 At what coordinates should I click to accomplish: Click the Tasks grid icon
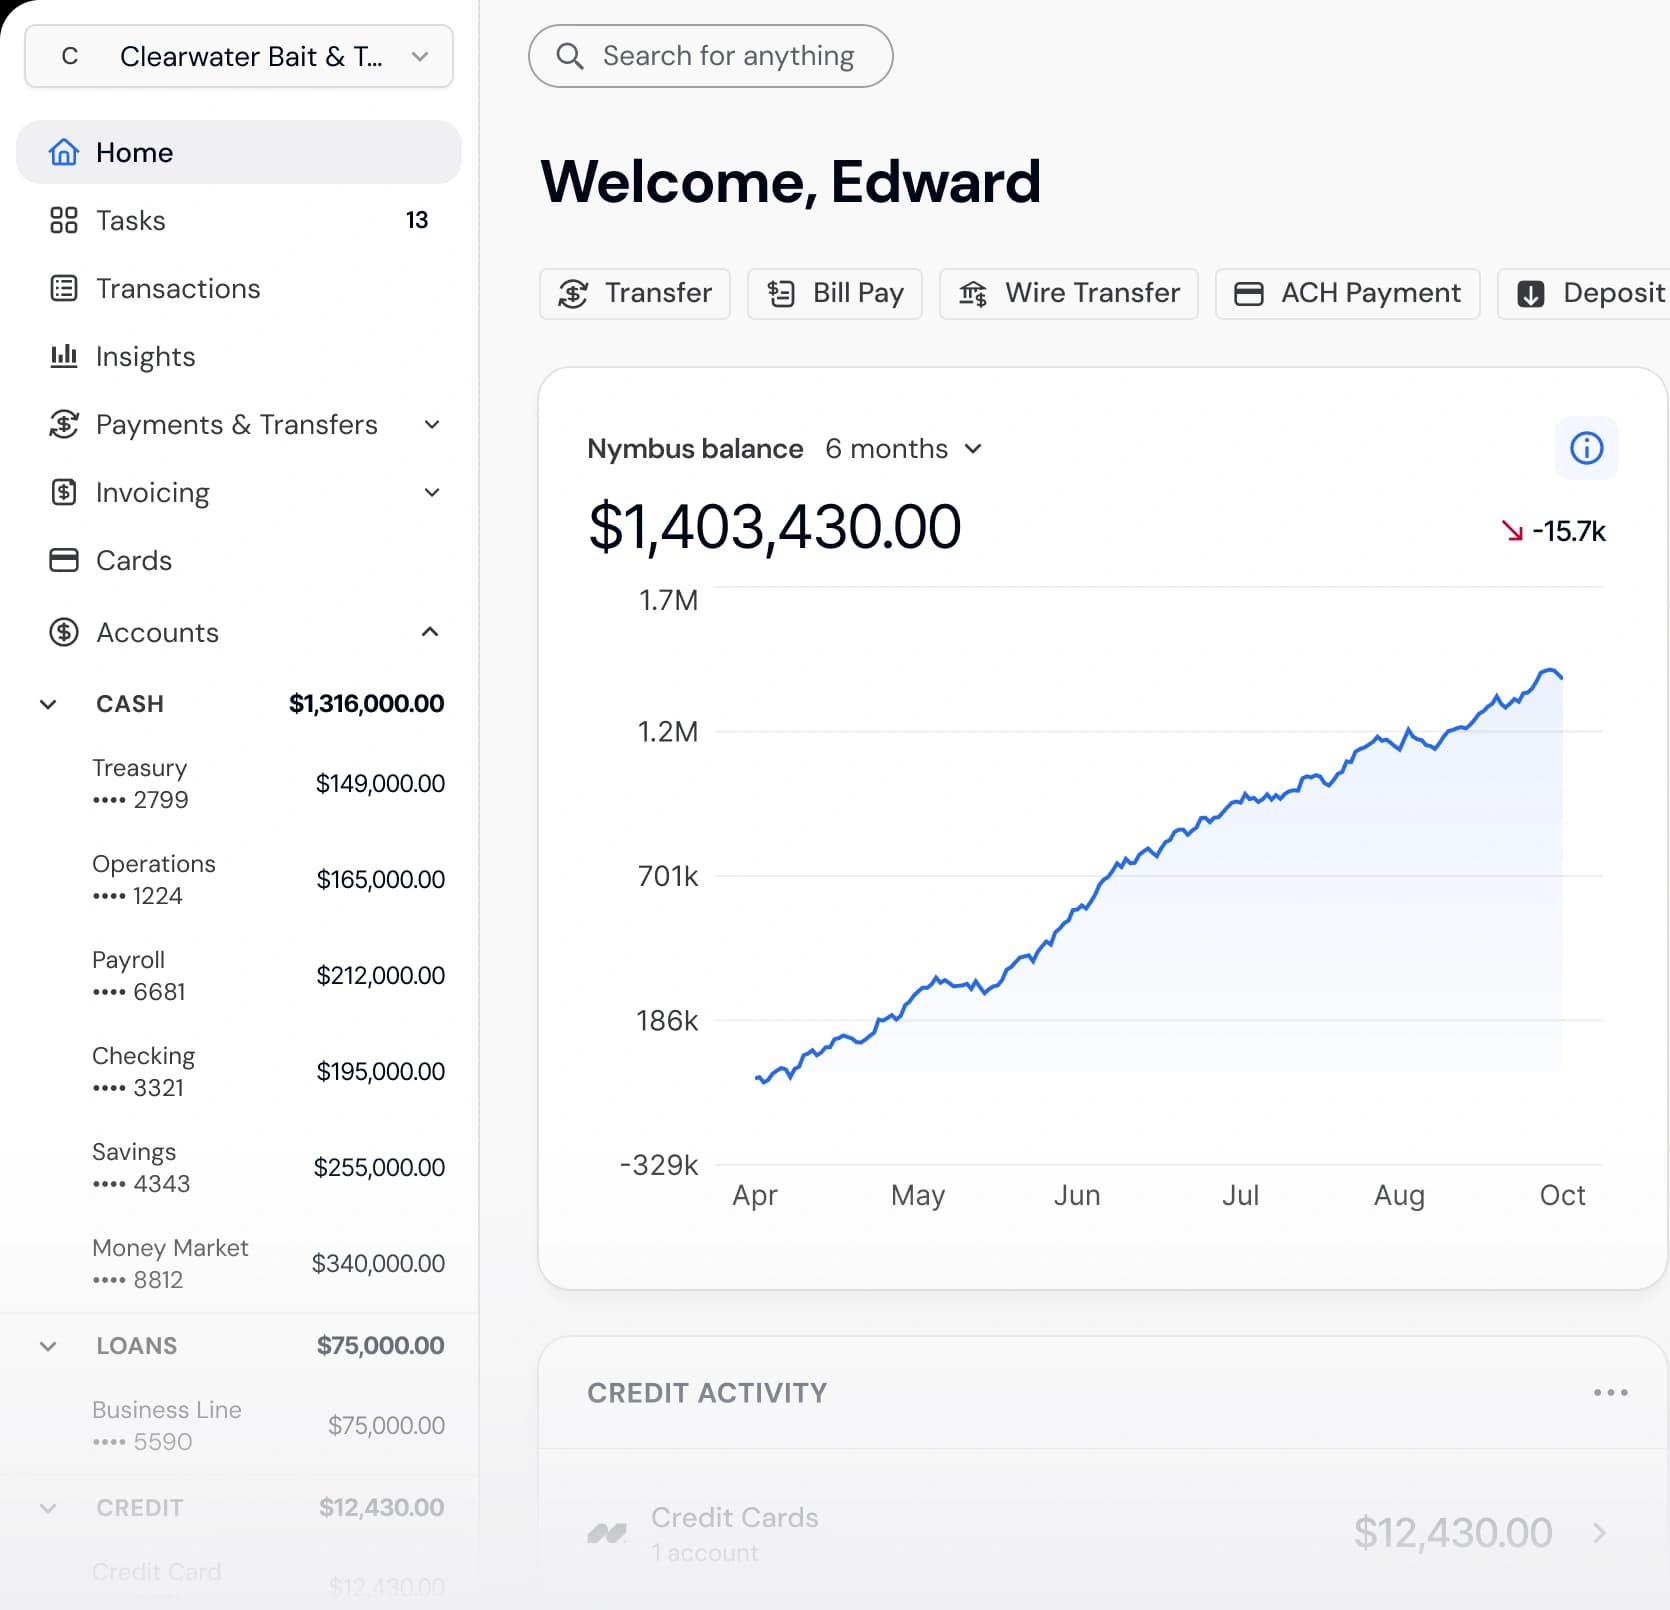point(64,220)
